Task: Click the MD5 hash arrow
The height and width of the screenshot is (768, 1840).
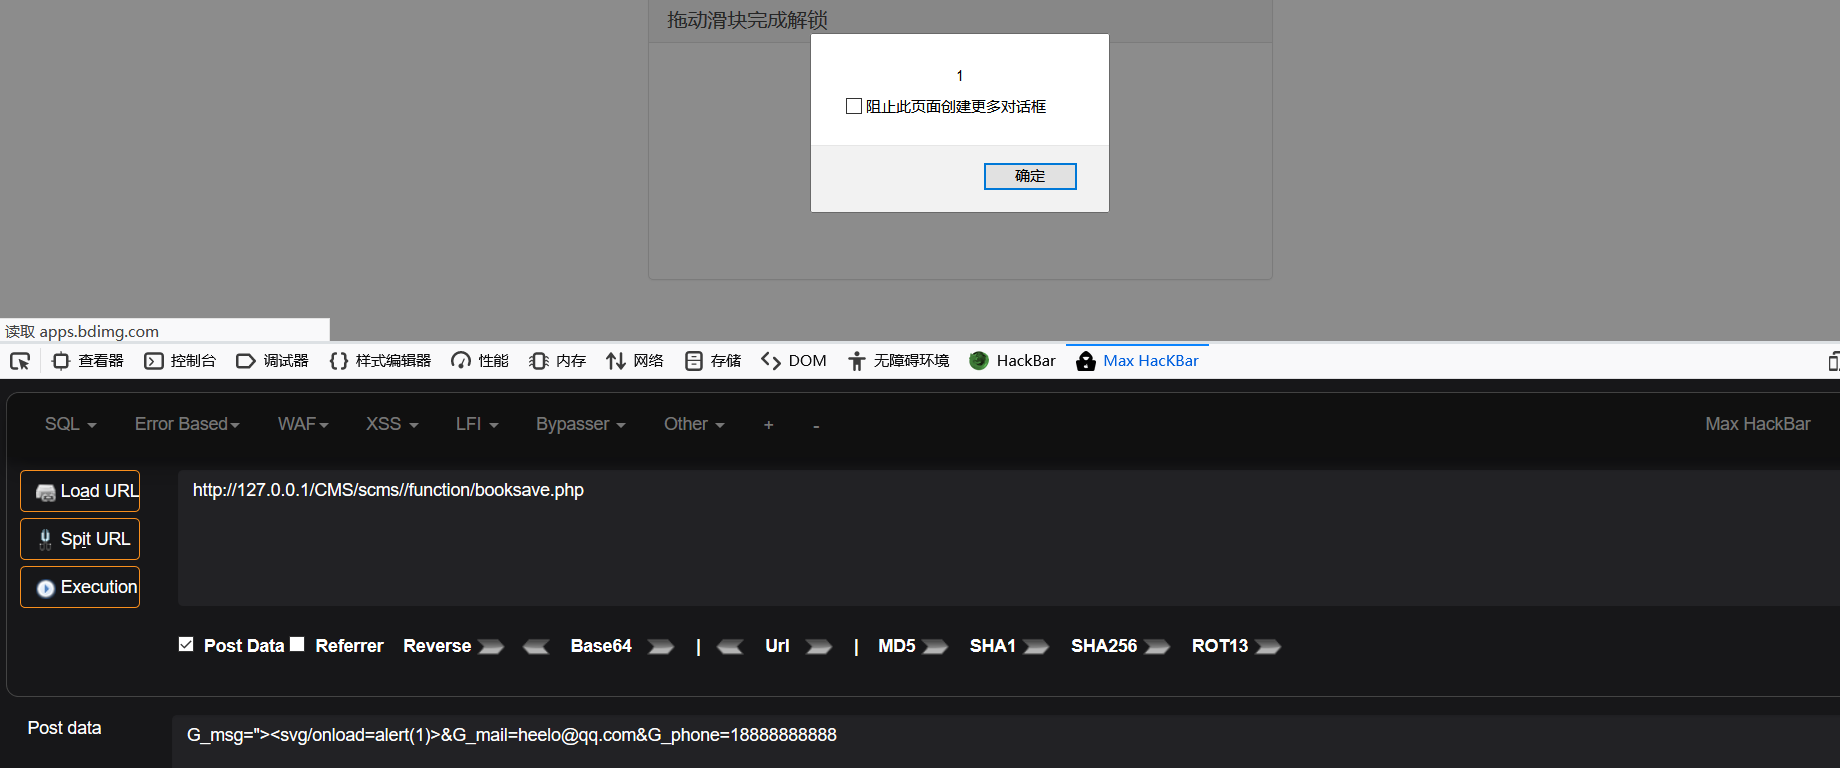Action: click(935, 647)
